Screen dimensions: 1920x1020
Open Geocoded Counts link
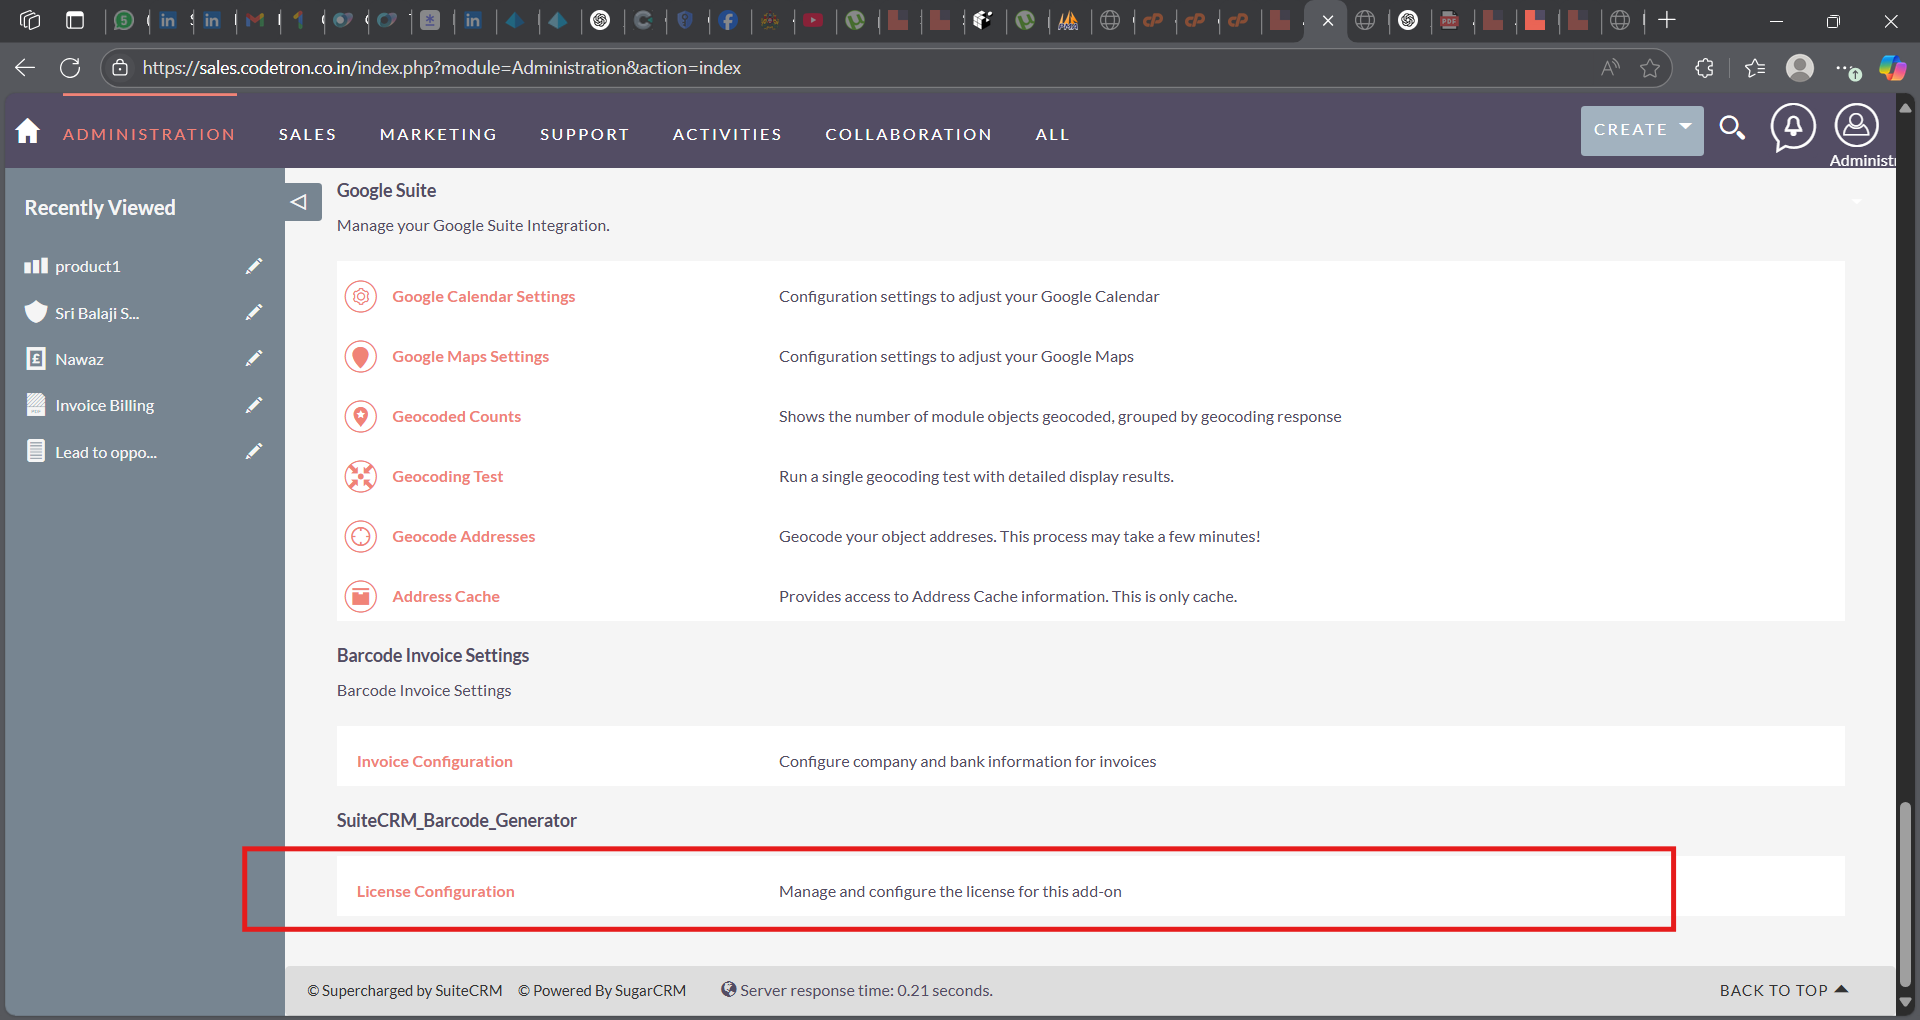pos(456,416)
